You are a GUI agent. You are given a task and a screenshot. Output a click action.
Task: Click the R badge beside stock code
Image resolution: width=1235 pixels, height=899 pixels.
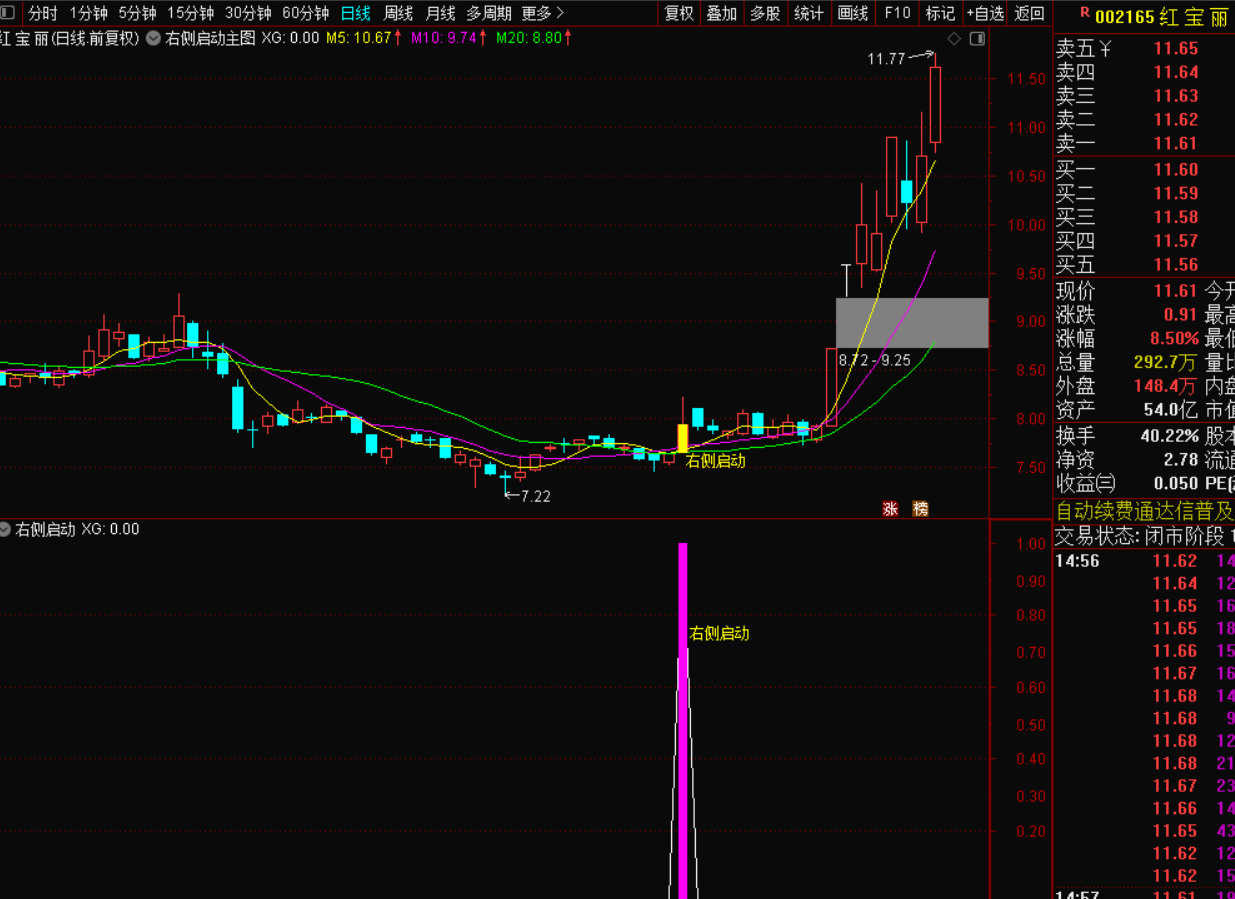1085,13
